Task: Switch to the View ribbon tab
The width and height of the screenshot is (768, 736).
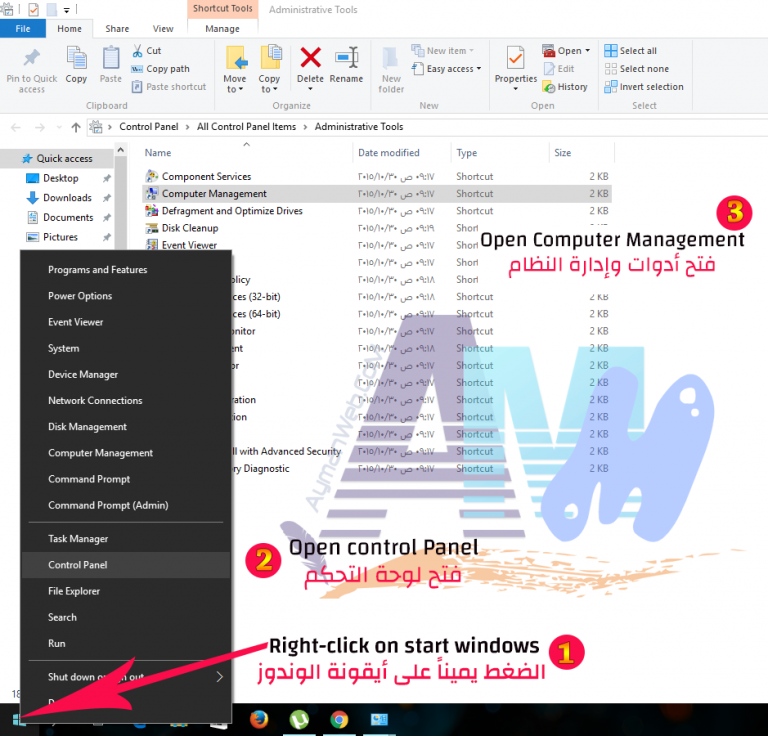Action: coord(163,28)
